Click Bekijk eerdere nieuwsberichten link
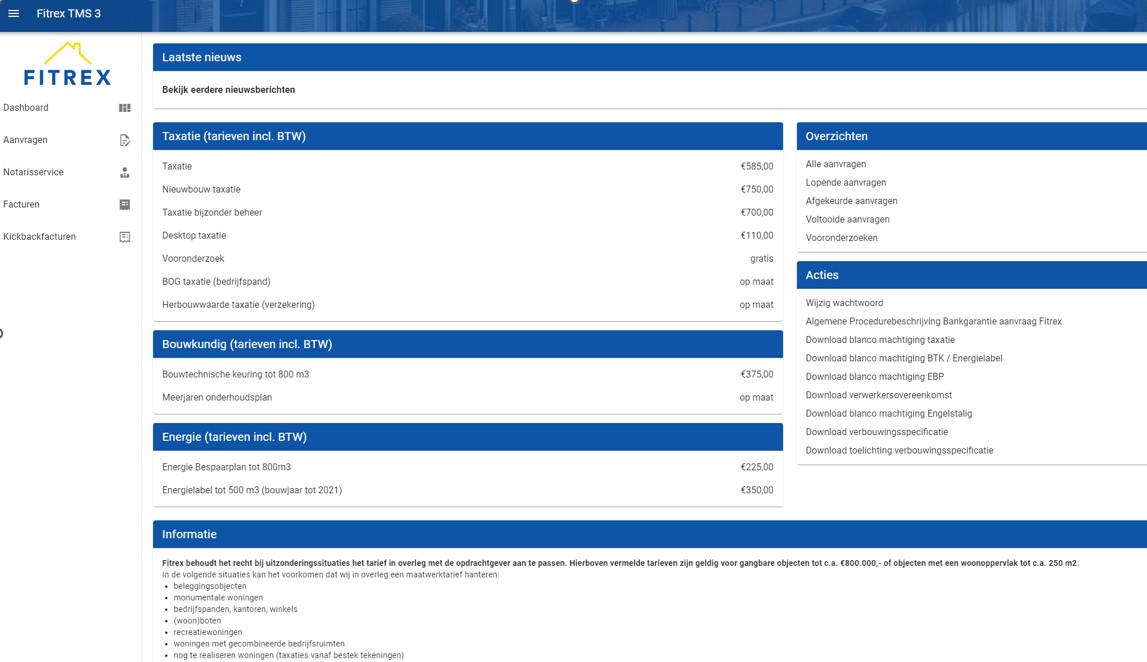The height and width of the screenshot is (662, 1147). click(228, 90)
